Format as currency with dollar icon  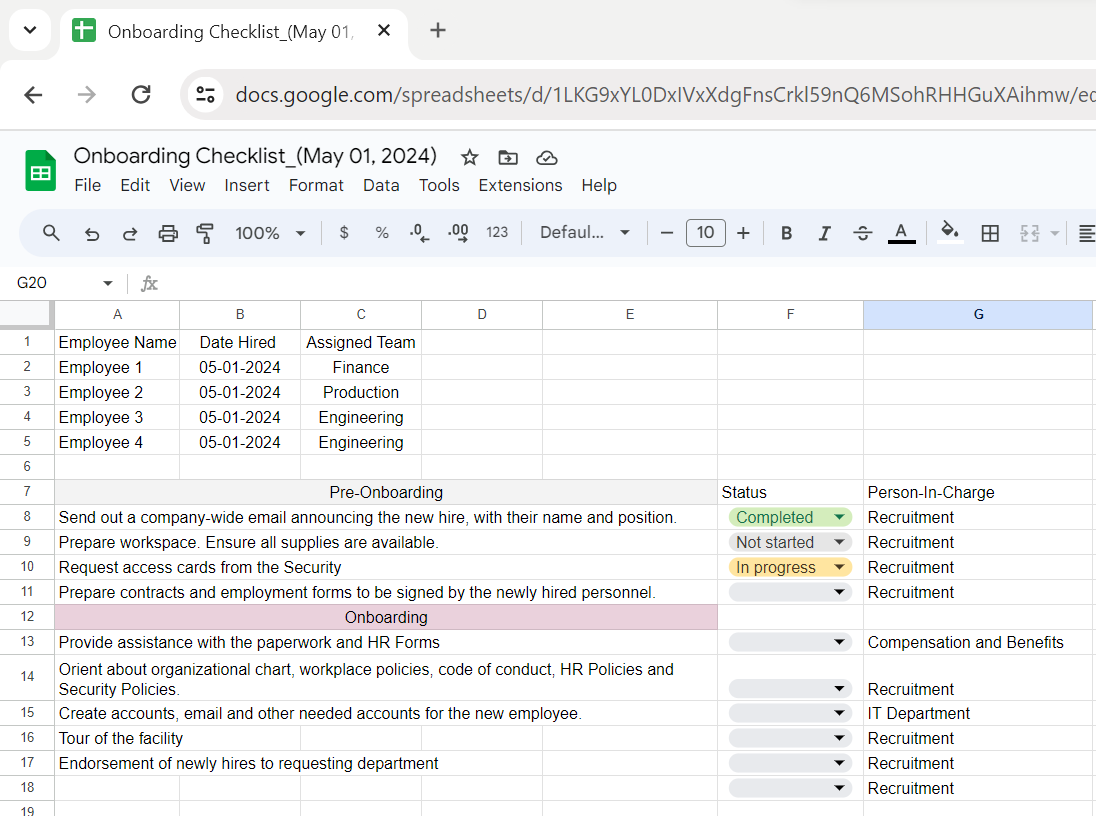coord(344,232)
